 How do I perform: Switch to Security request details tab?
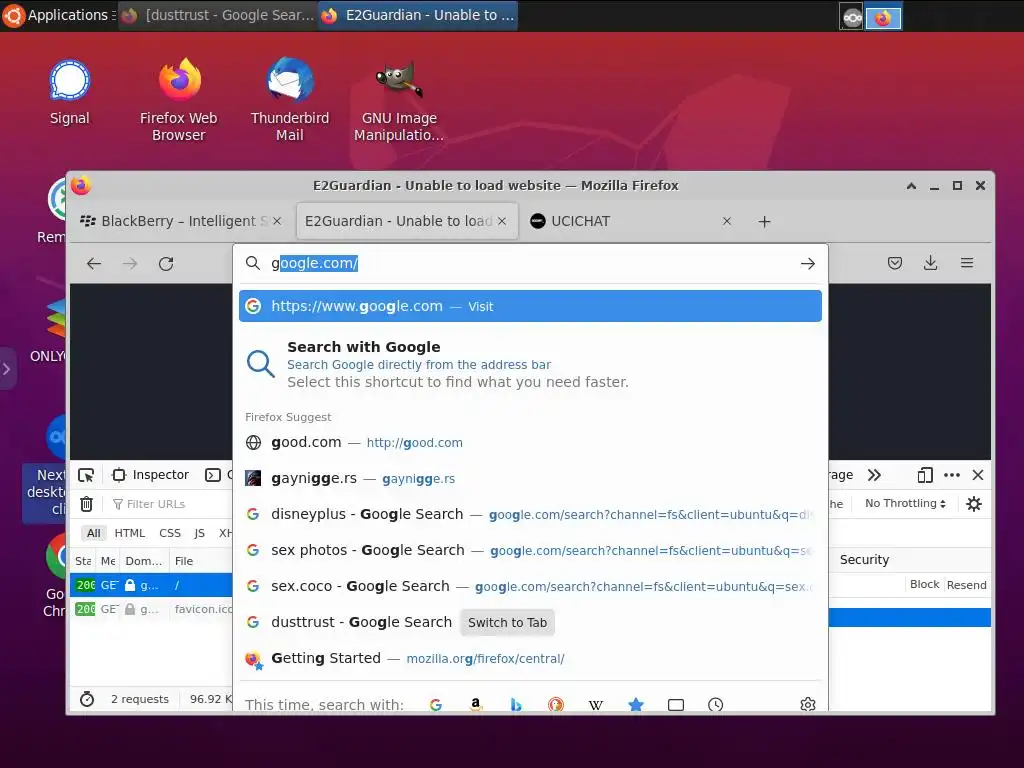864,560
